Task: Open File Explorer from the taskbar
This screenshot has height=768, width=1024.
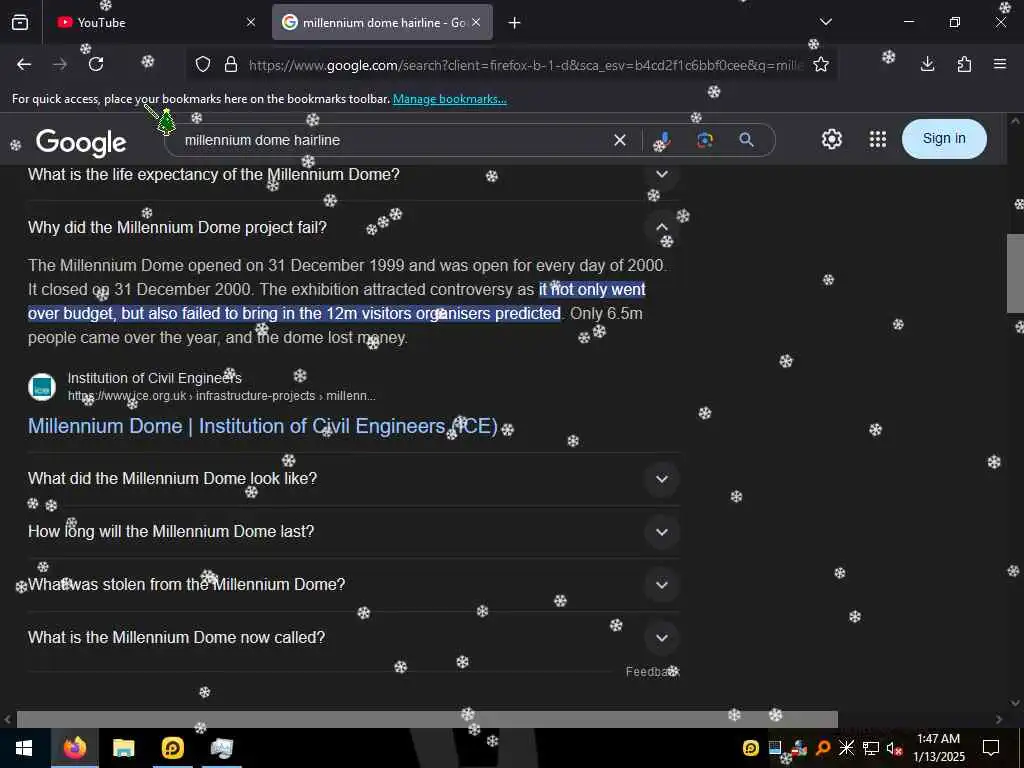Action: click(123, 748)
